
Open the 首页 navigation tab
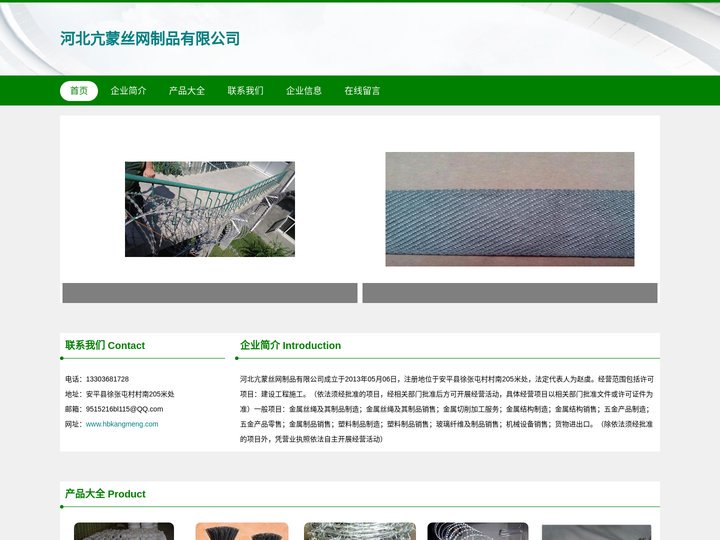click(79, 91)
